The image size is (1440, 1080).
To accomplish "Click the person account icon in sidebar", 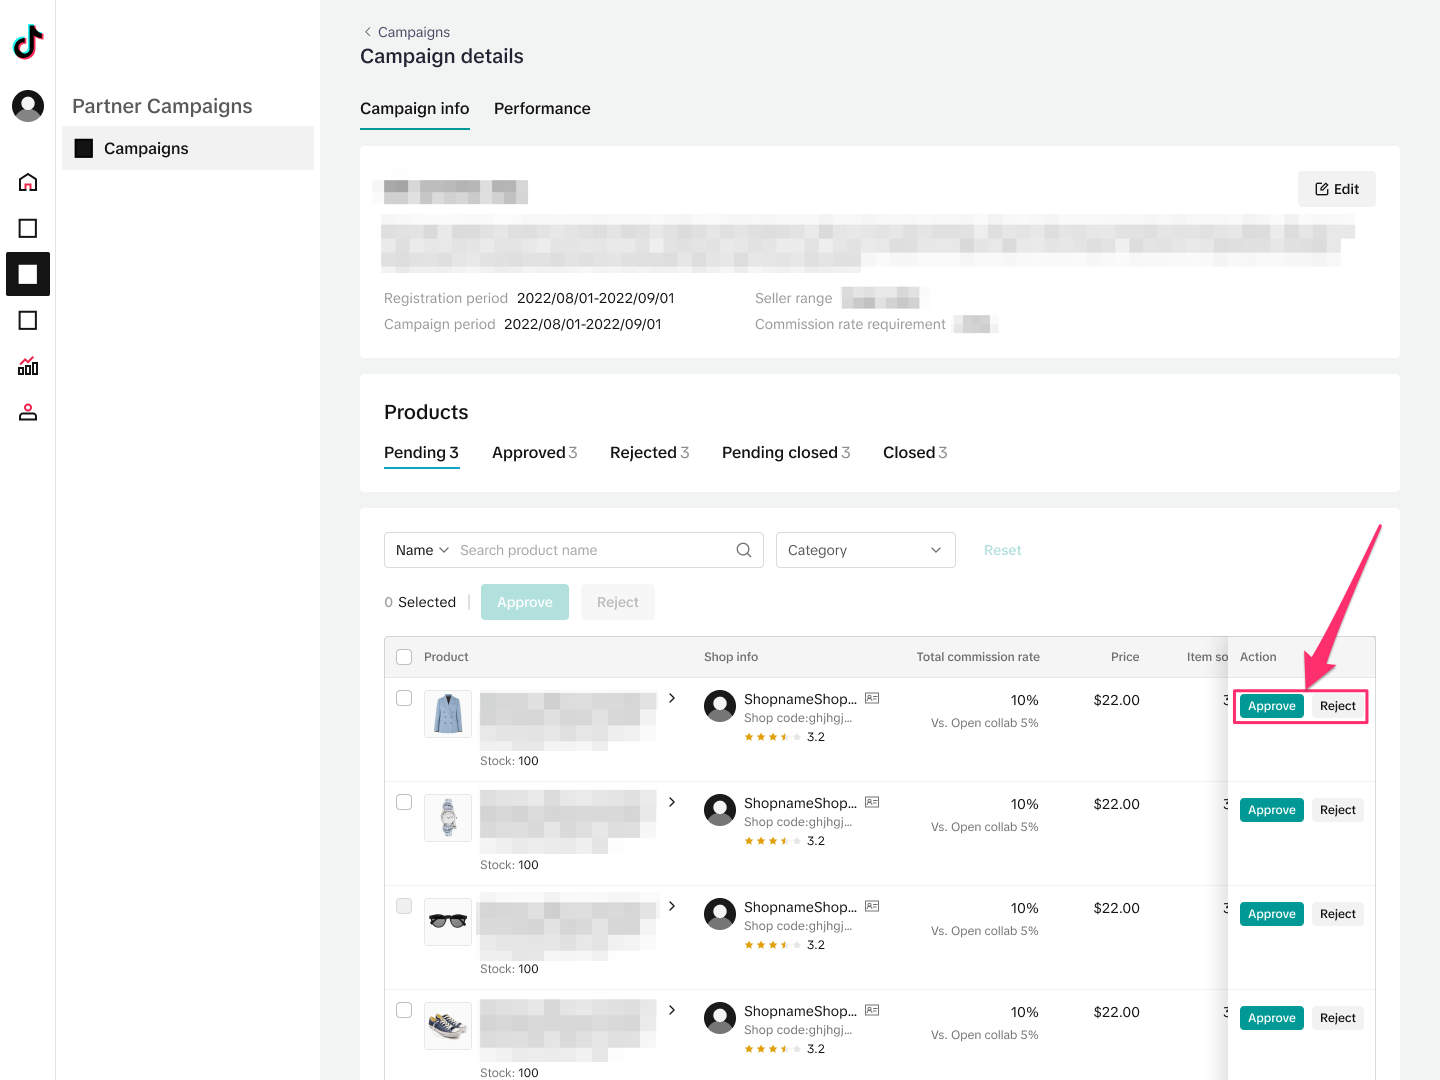I will [28, 412].
